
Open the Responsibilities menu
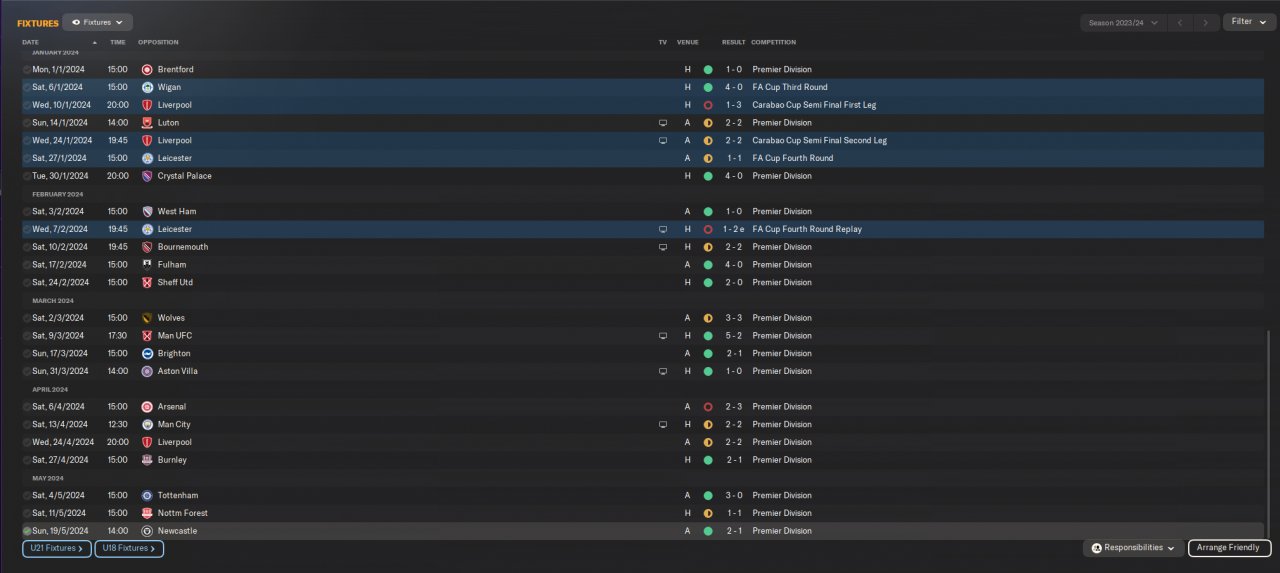(1133, 548)
